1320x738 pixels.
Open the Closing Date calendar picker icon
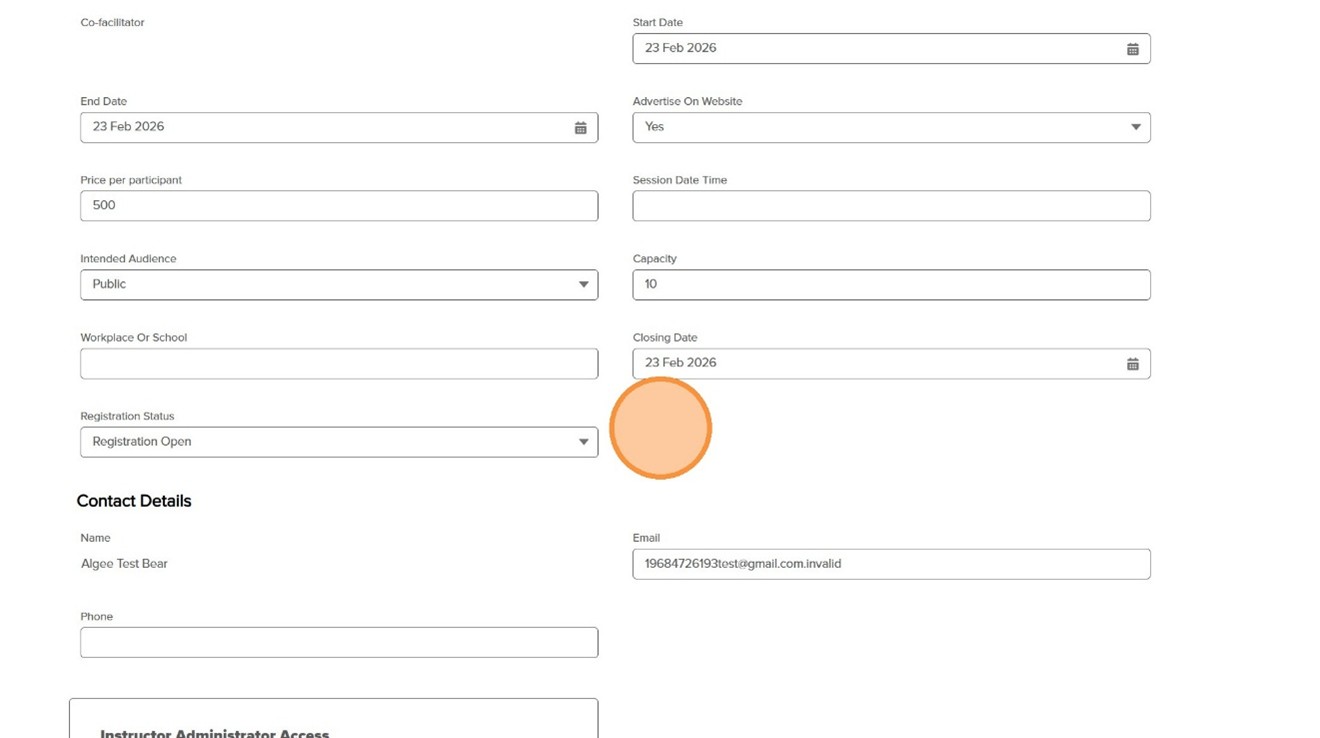[x=1132, y=364]
